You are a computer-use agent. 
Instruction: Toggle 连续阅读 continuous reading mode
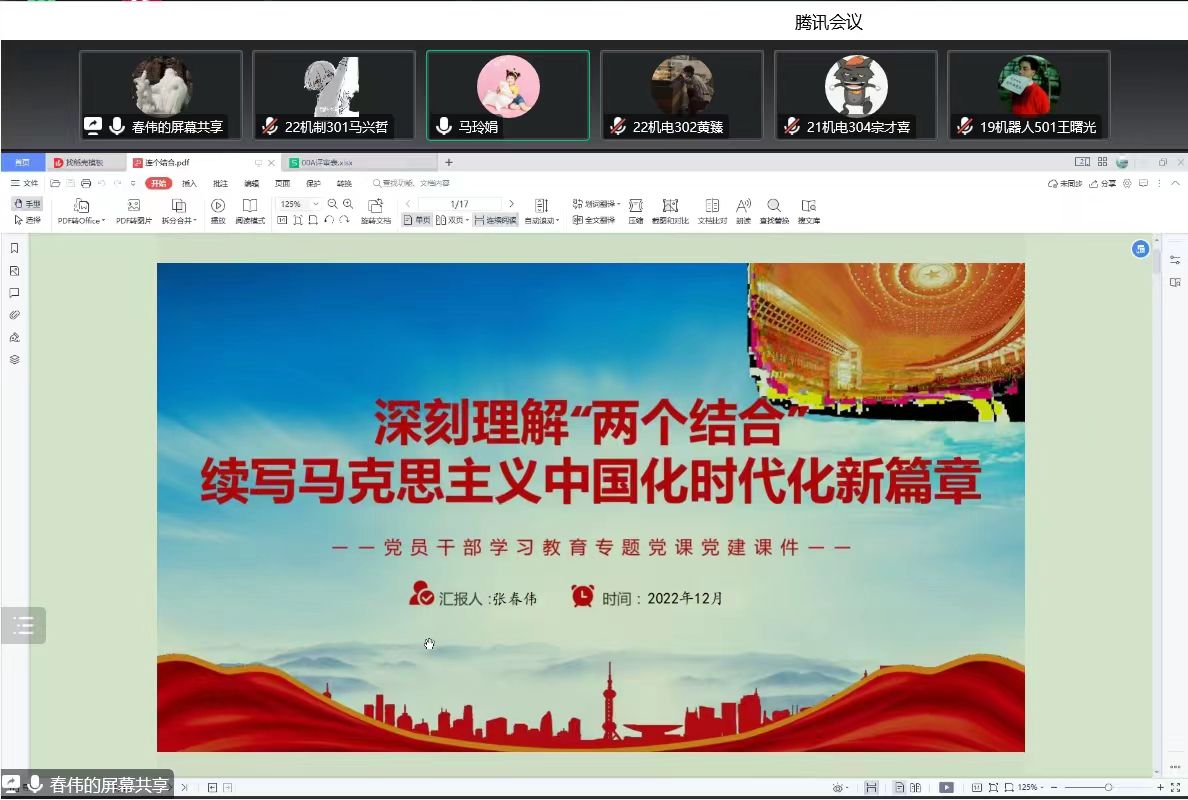point(495,220)
